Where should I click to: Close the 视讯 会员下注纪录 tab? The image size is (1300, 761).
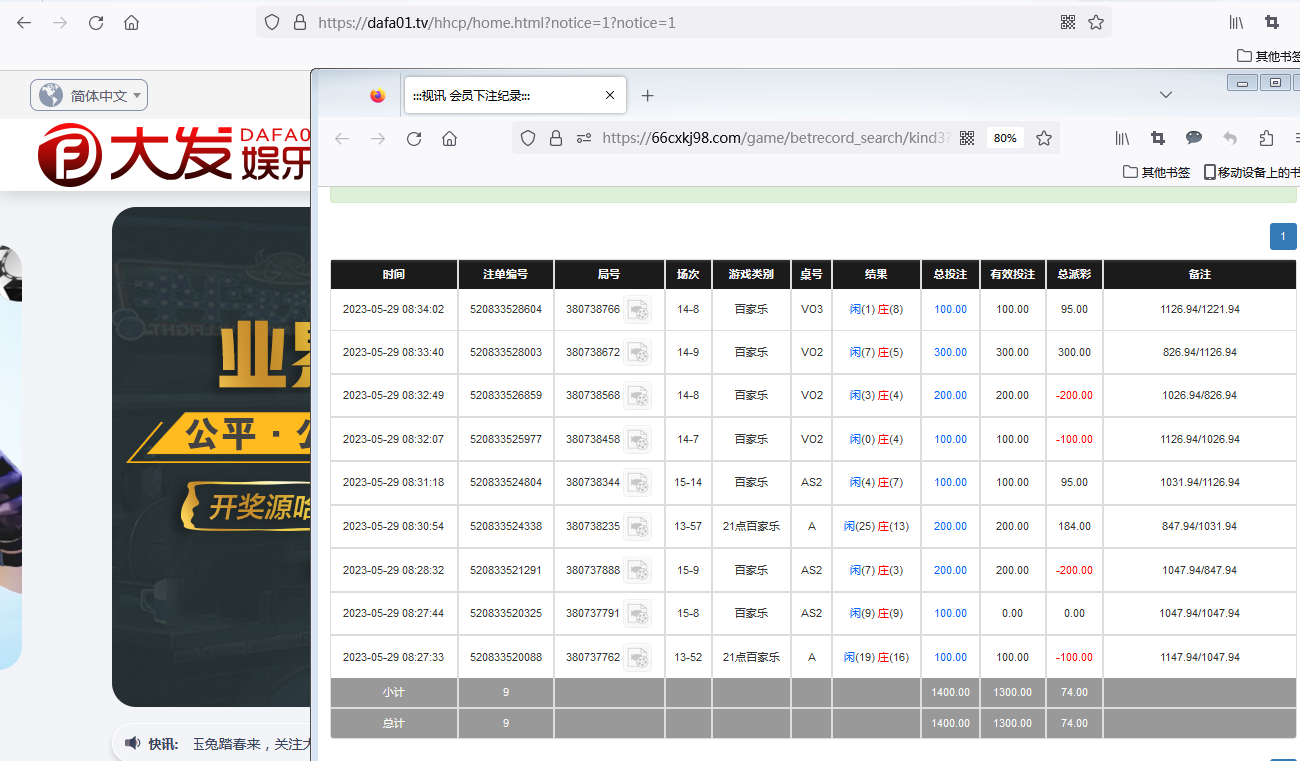[610, 95]
